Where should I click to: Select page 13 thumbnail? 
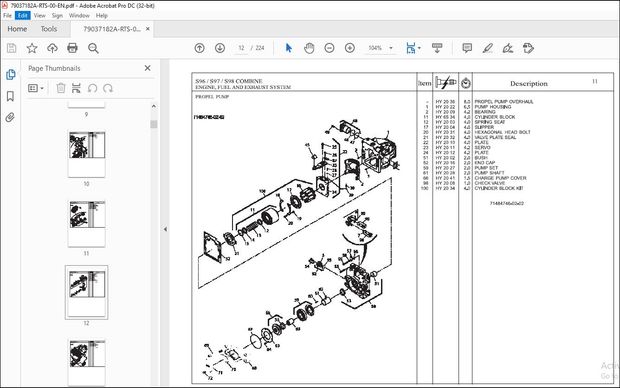tap(87, 362)
